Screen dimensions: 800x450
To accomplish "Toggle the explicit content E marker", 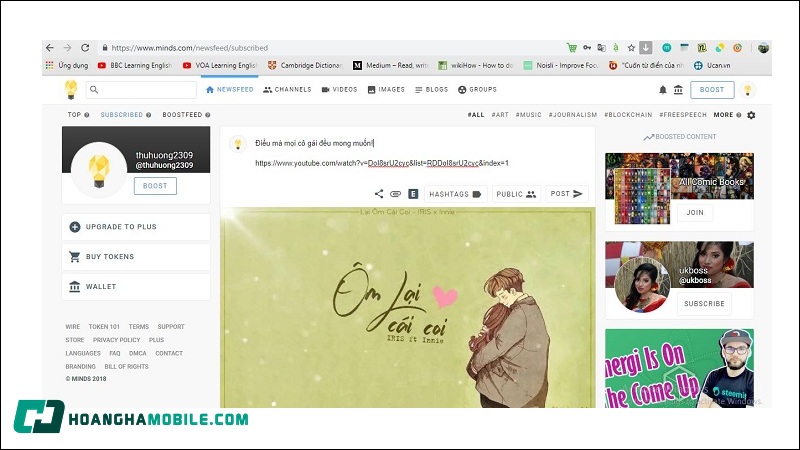I will [x=412, y=194].
